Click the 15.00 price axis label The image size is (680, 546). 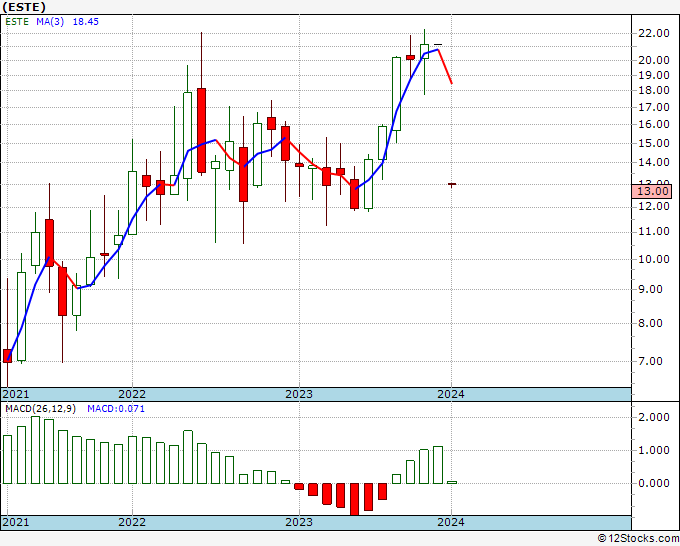(x=654, y=144)
